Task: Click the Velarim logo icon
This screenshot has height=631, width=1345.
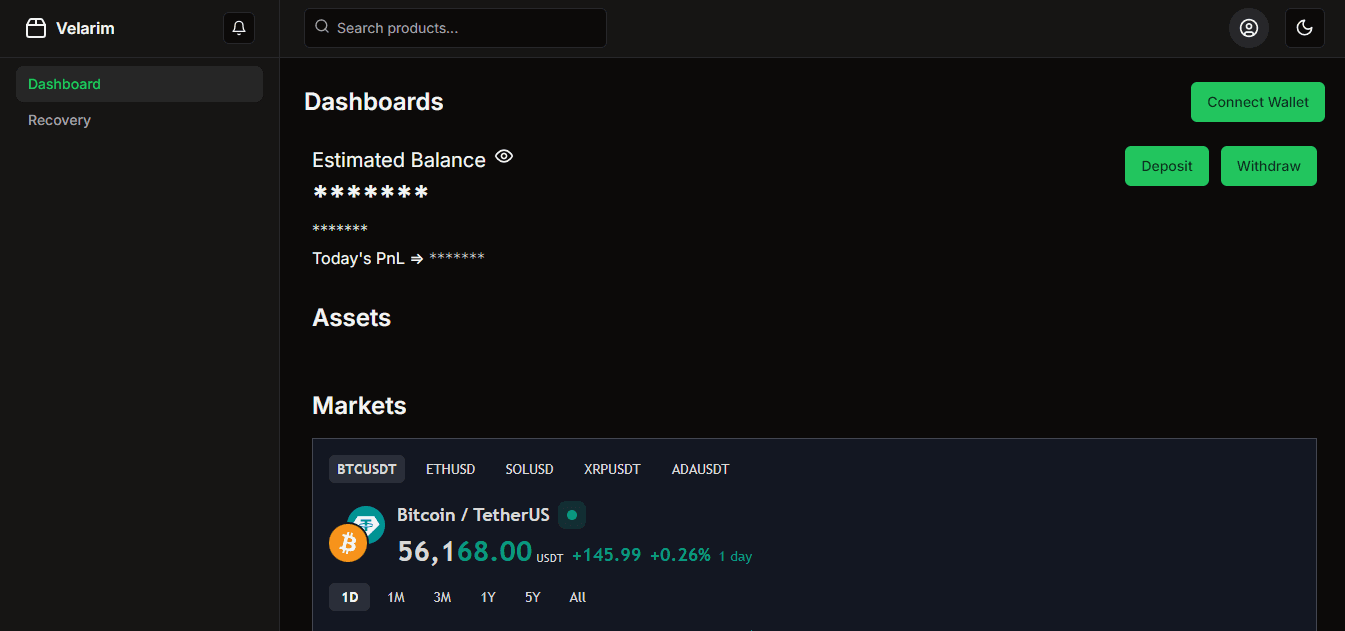Action: click(36, 28)
